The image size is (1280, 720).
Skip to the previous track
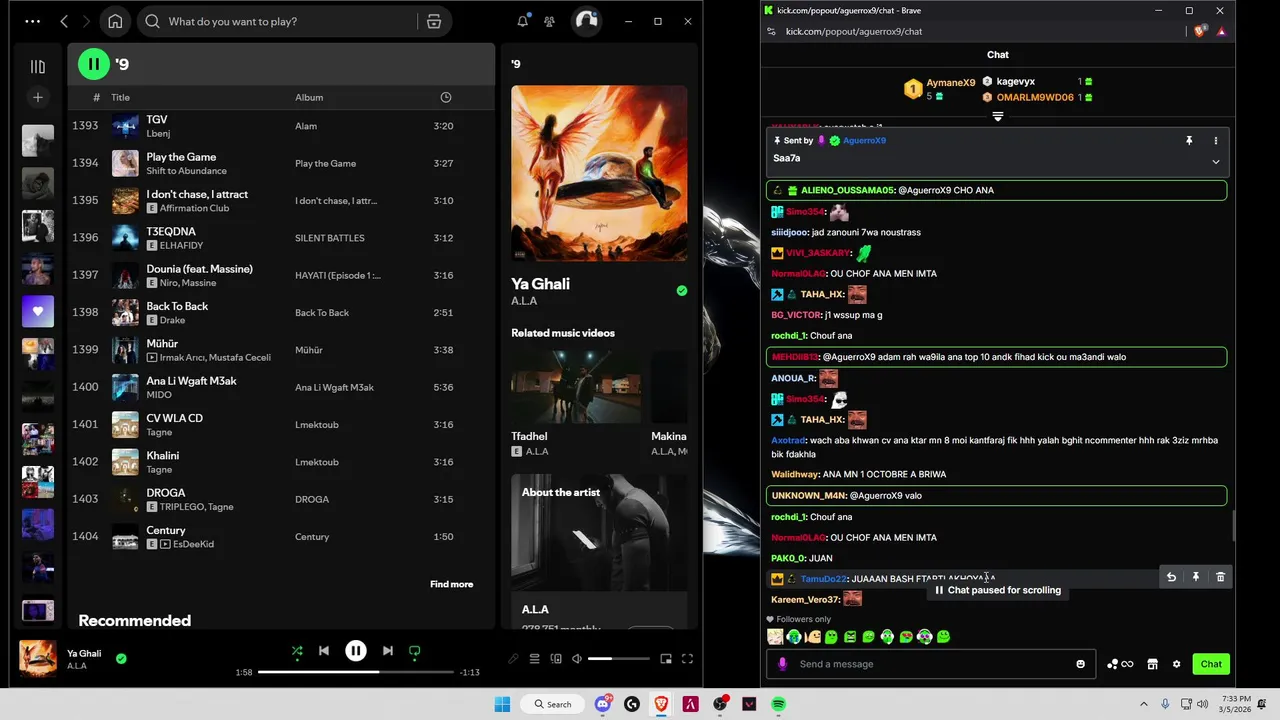tap(324, 651)
